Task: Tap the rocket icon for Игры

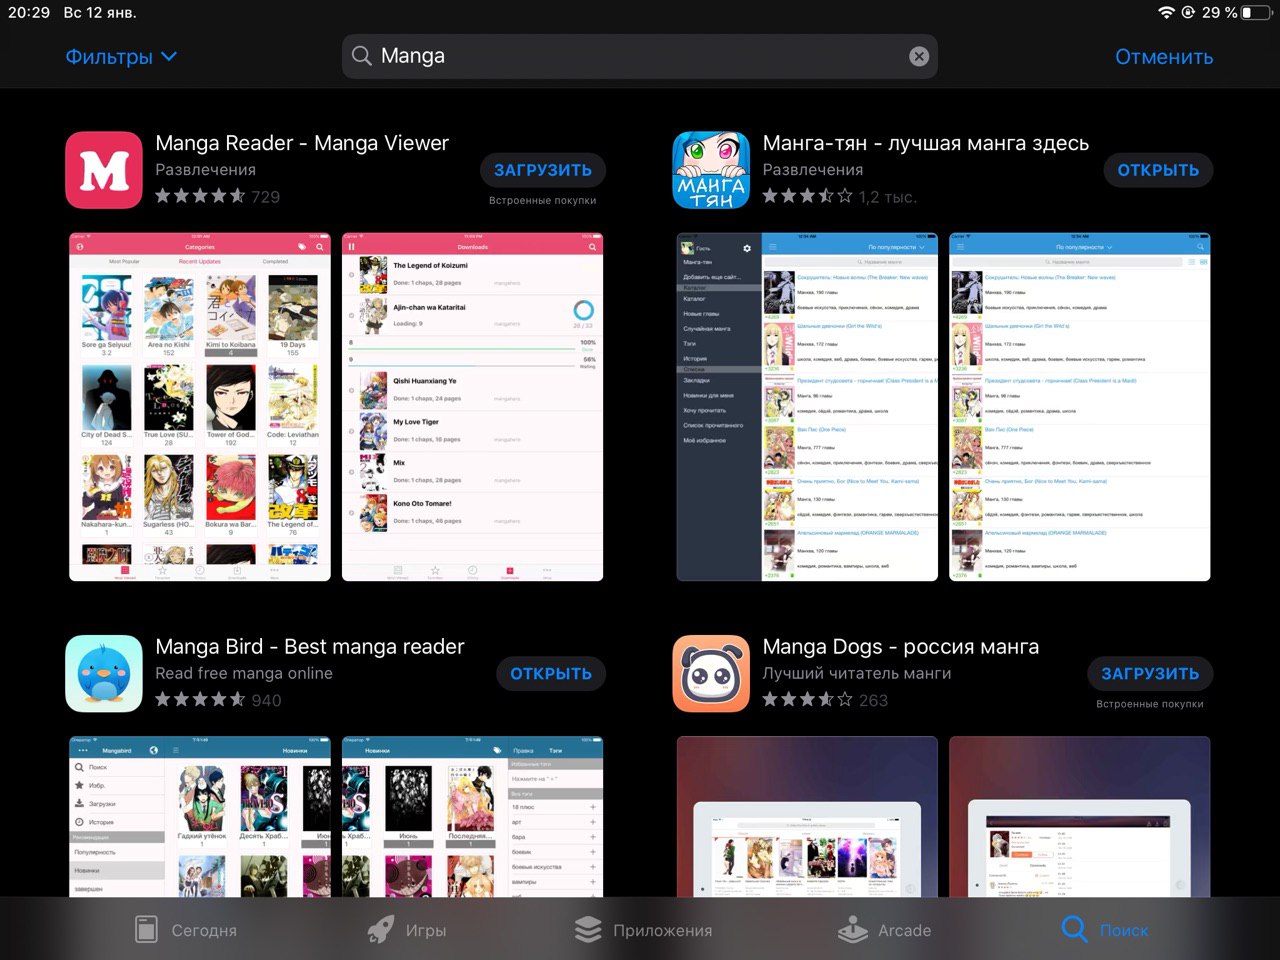Action: pos(380,930)
